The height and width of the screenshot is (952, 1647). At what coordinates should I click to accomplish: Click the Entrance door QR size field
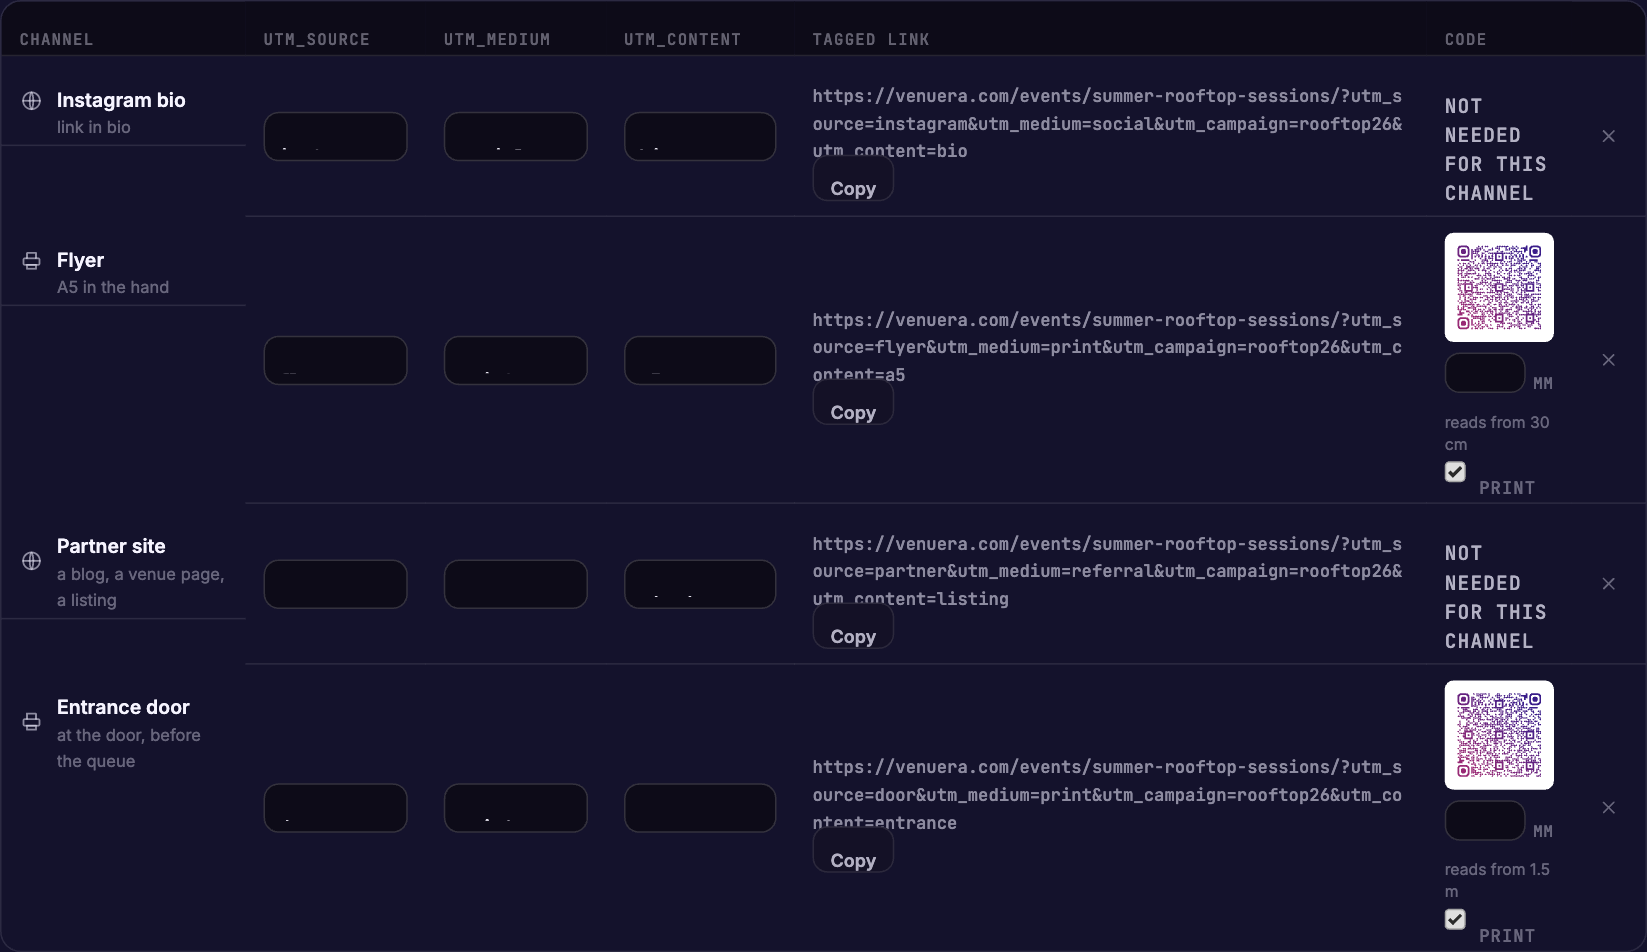(1485, 821)
